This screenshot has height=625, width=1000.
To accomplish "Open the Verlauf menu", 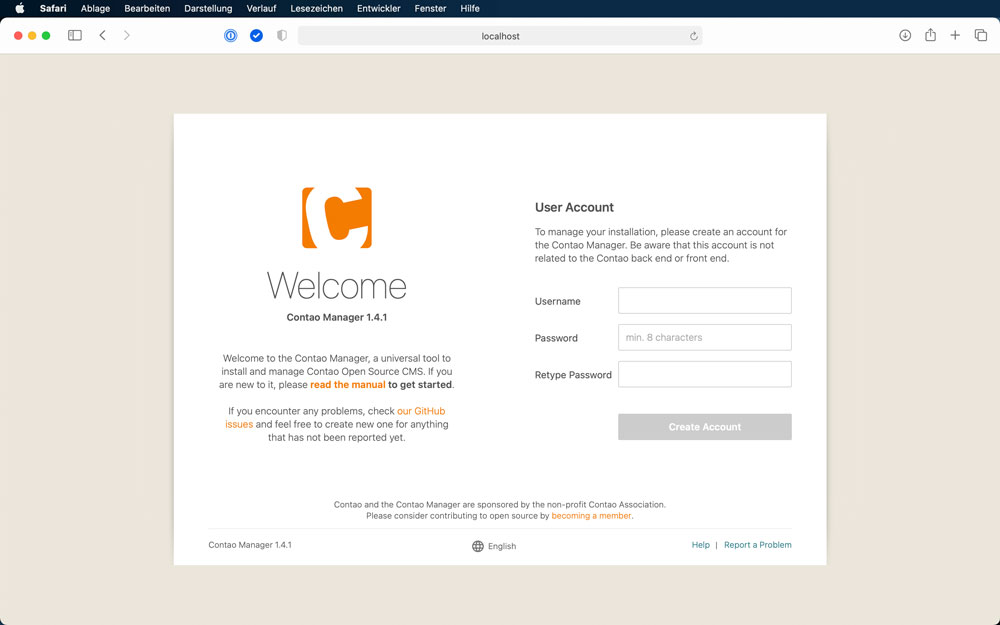I will 261,8.
